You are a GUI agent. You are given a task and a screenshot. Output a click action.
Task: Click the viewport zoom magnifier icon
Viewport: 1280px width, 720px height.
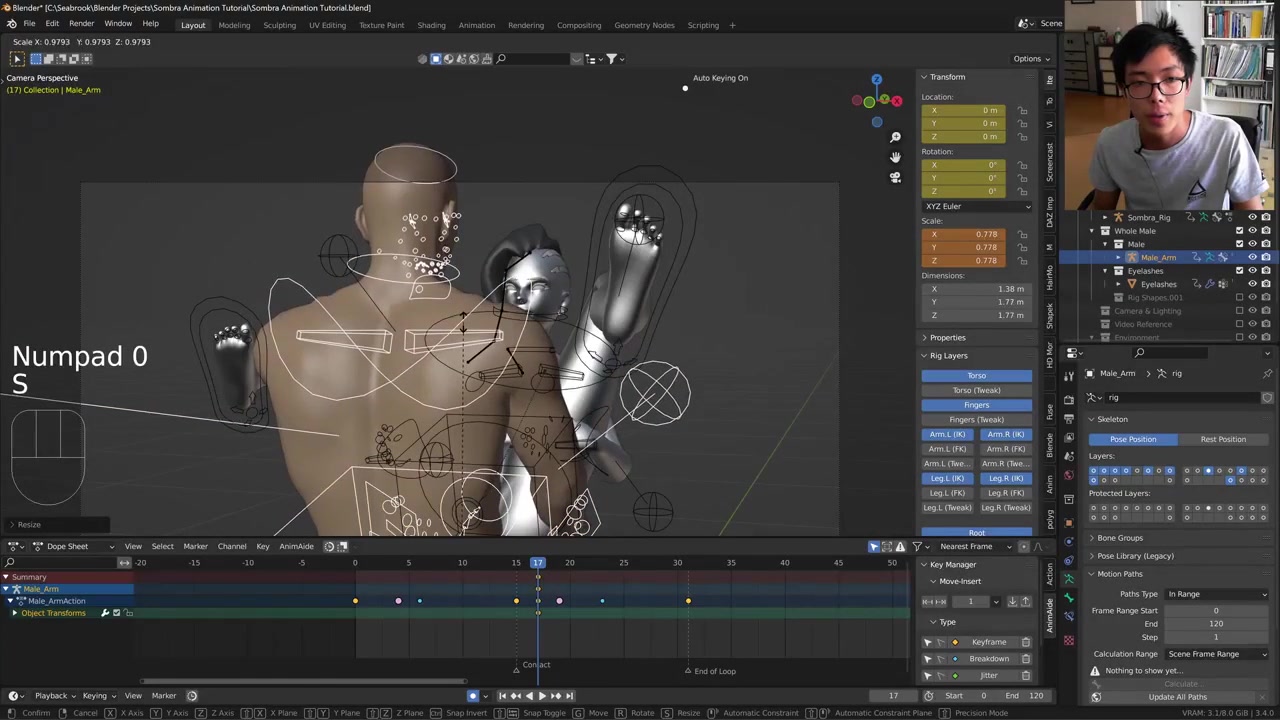[895, 137]
